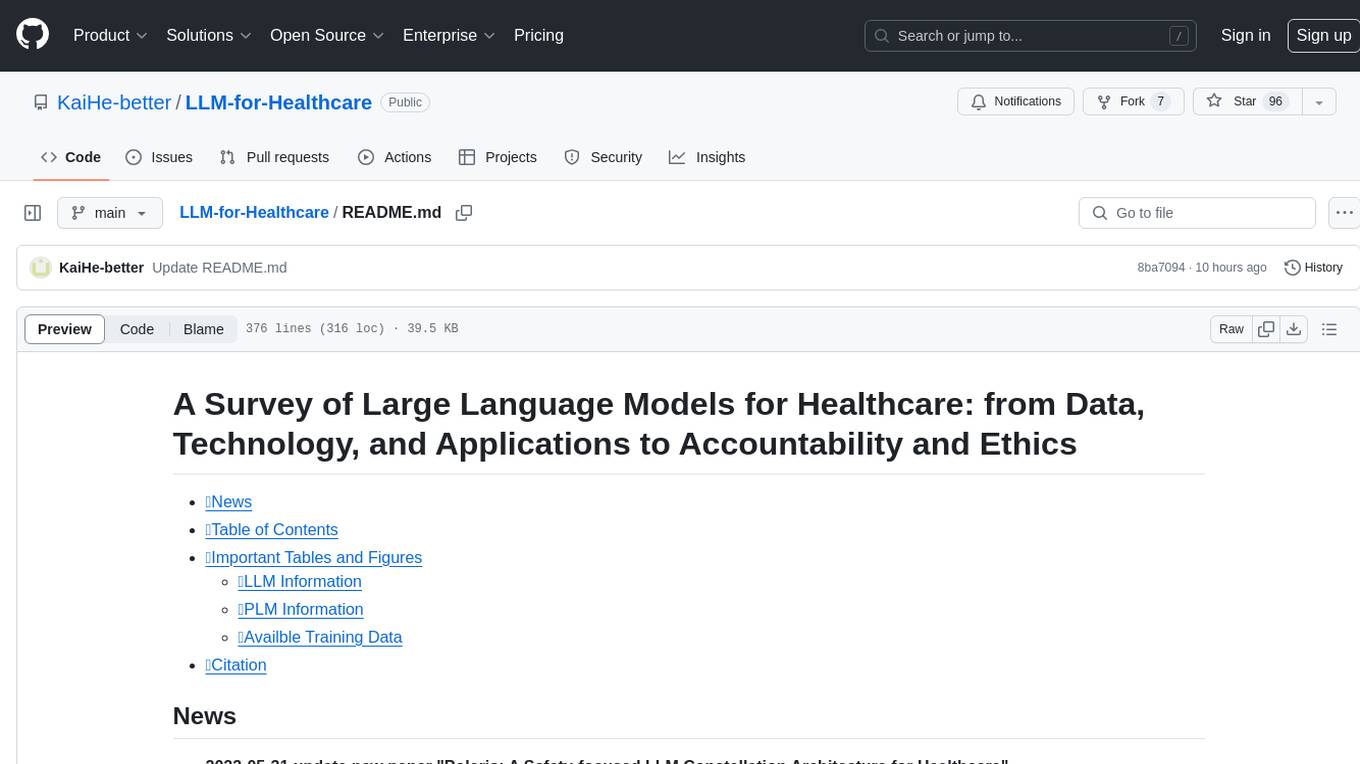Image resolution: width=1360 pixels, height=764 pixels.
Task: Expand the Enterprise menu
Action: [449, 35]
